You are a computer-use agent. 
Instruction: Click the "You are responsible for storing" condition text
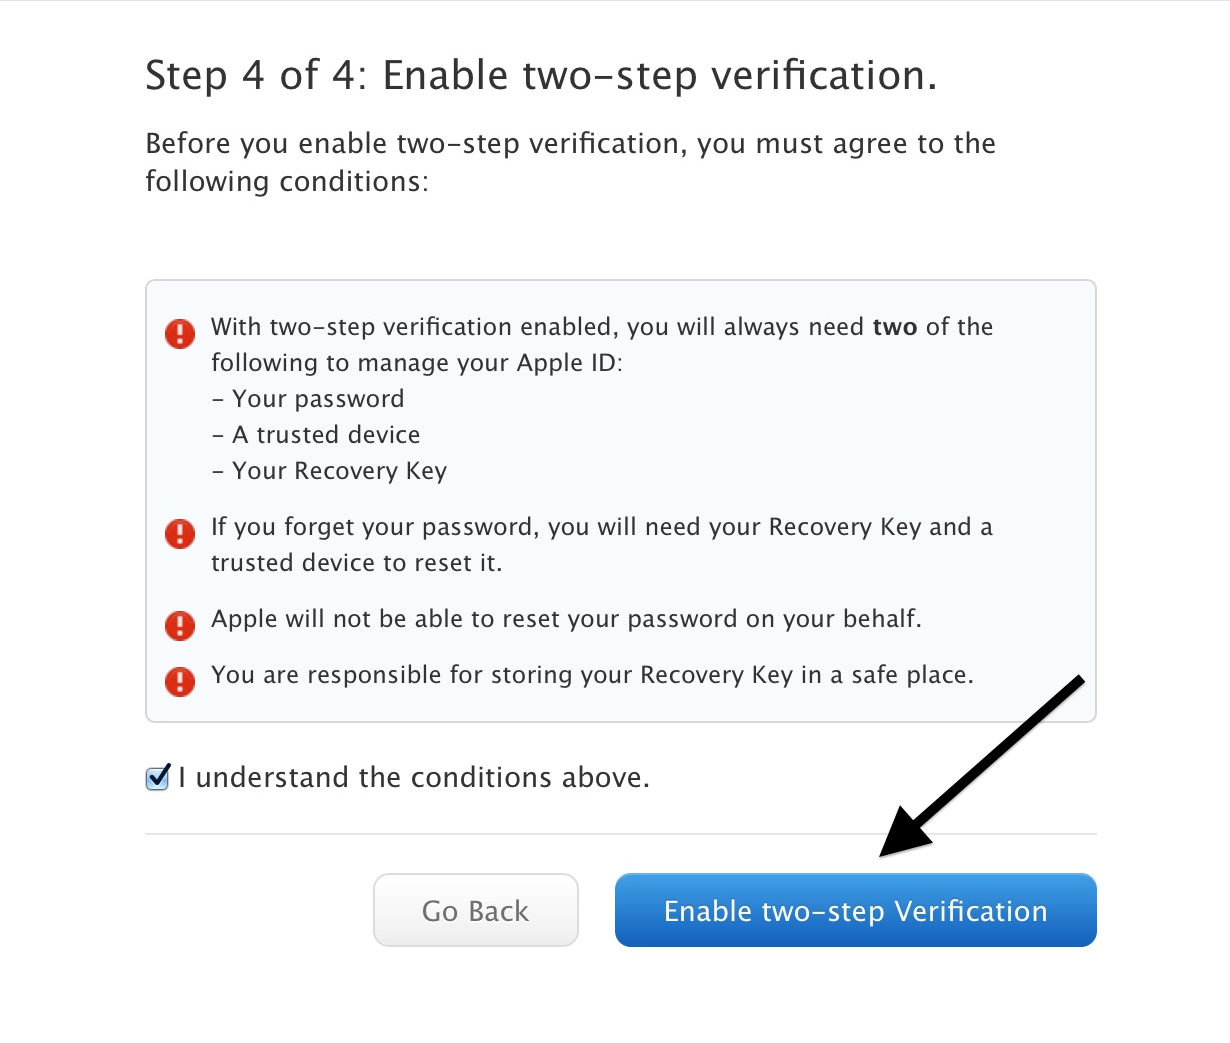pos(592,675)
